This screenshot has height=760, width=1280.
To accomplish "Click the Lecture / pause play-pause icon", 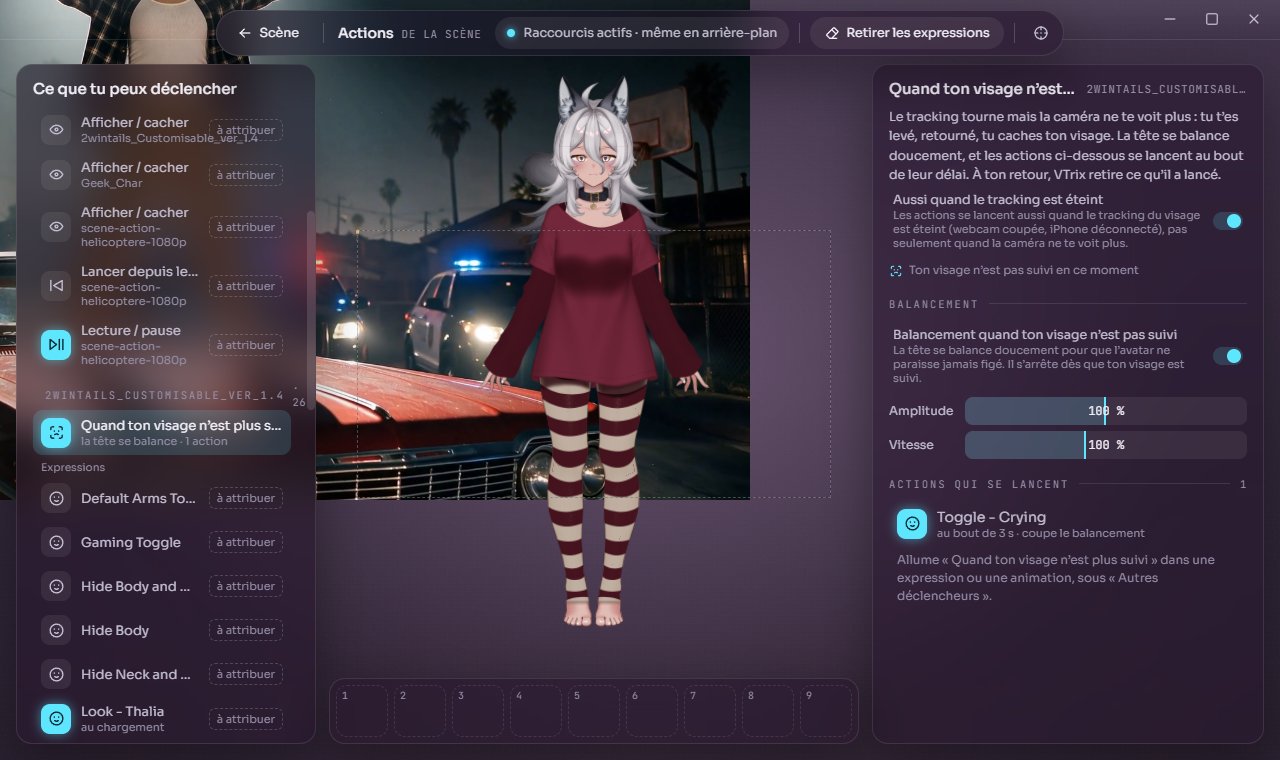I will click(56, 345).
